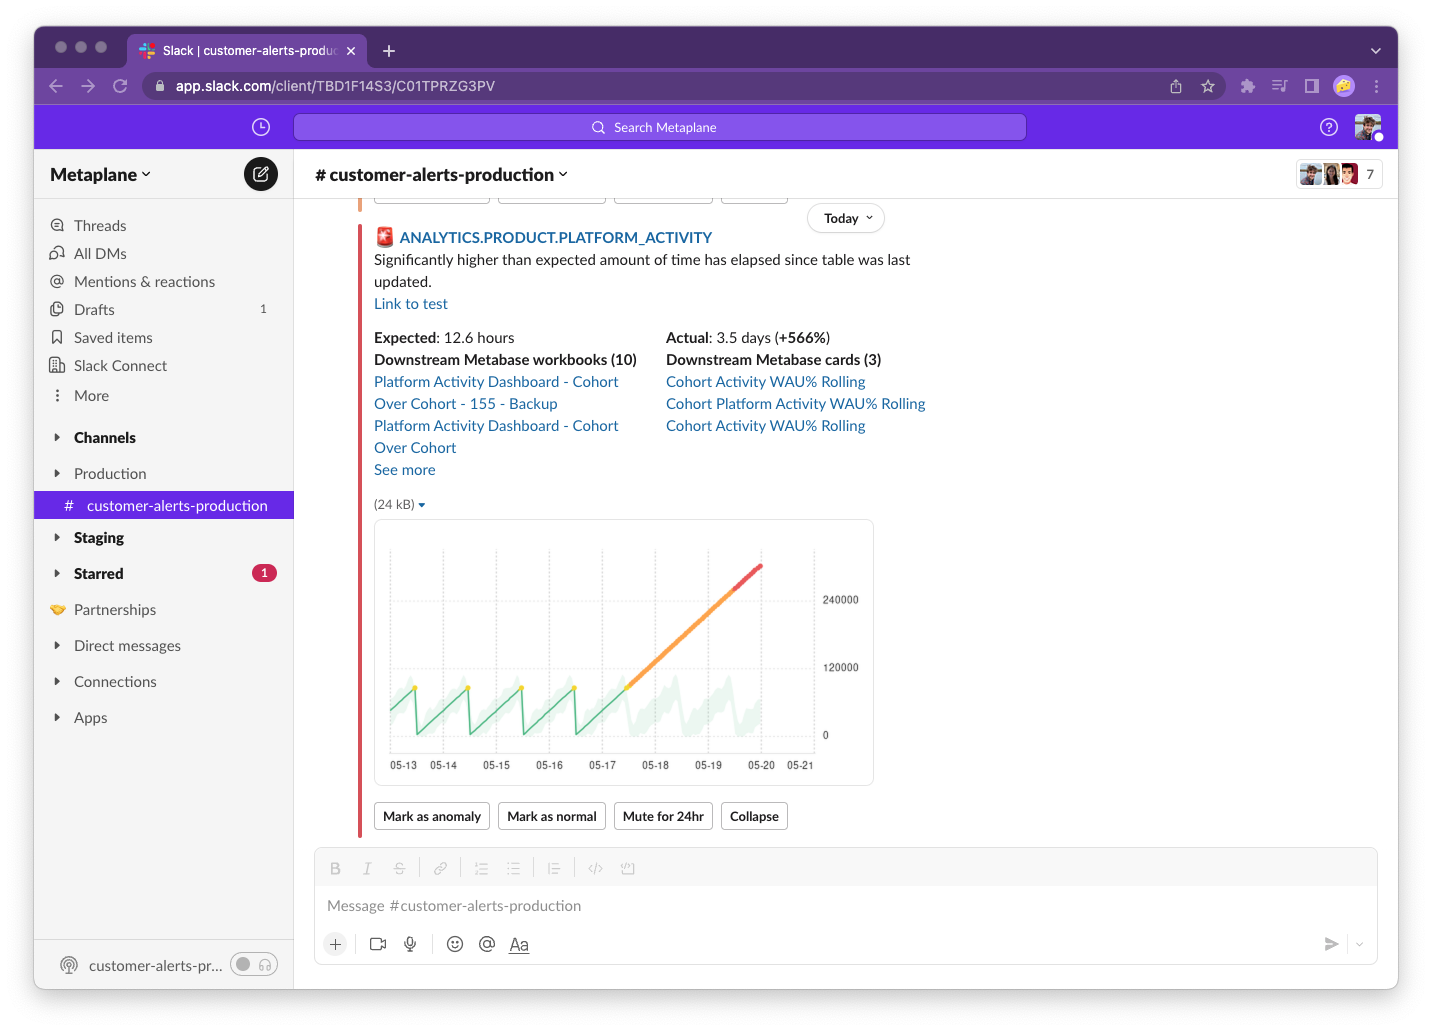Open the emoji picker

[x=455, y=944]
